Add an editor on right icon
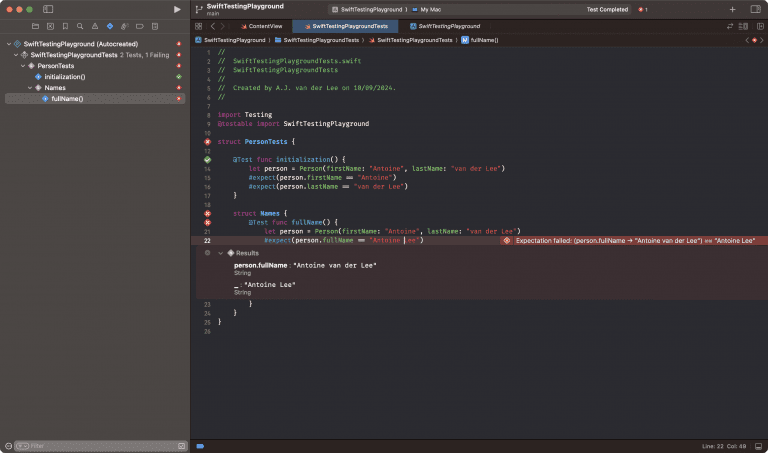The width and height of the screenshot is (768, 453). click(x=760, y=26)
